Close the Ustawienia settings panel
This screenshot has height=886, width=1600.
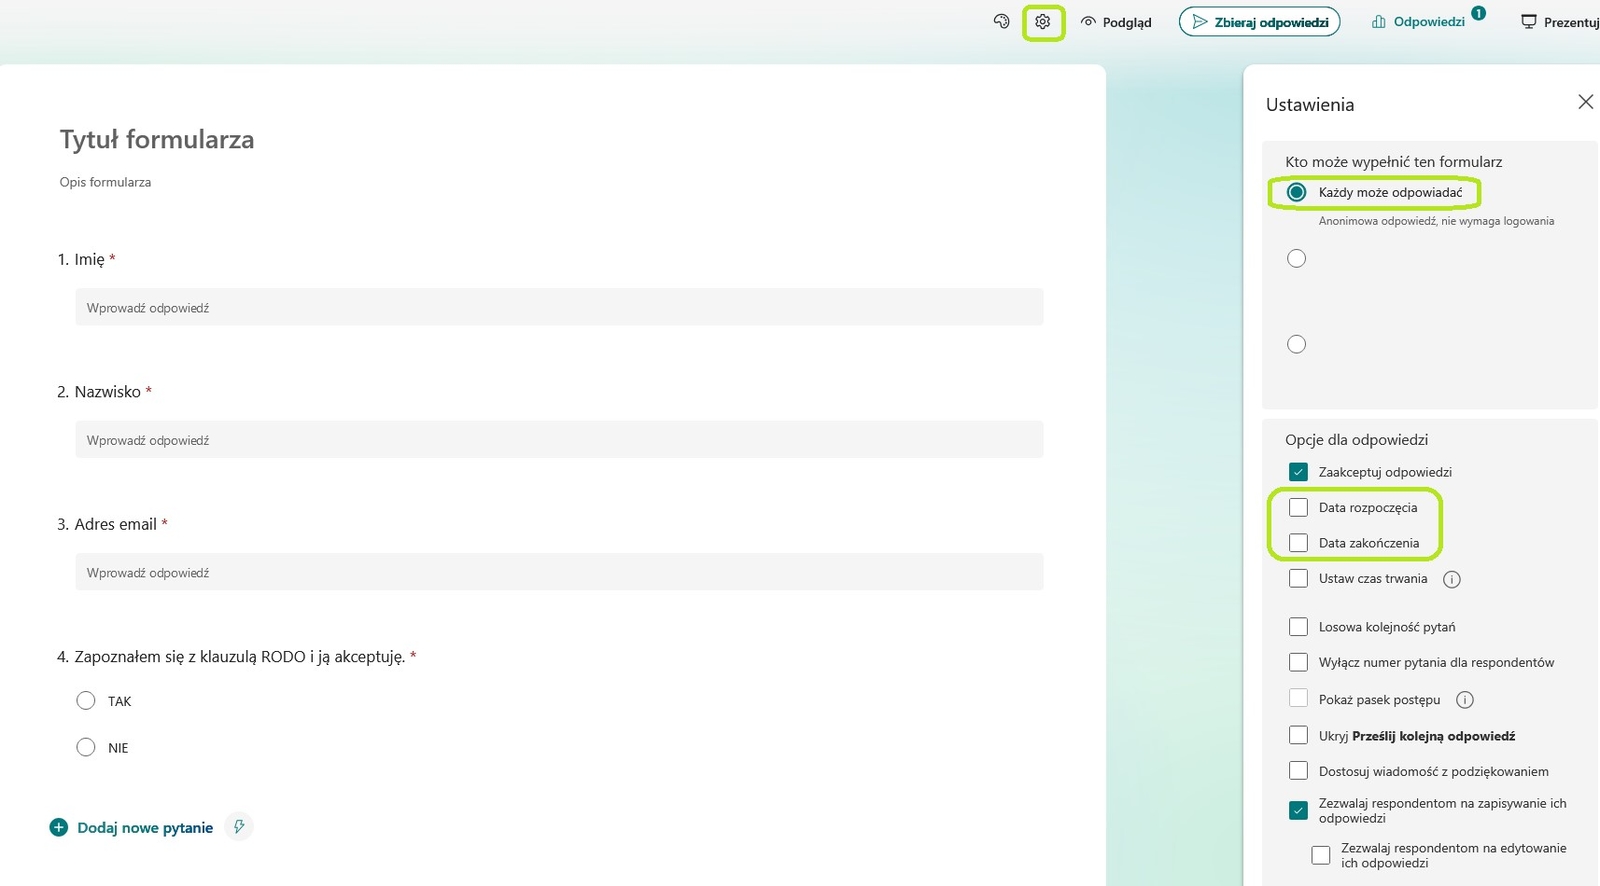(x=1585, y=102)
